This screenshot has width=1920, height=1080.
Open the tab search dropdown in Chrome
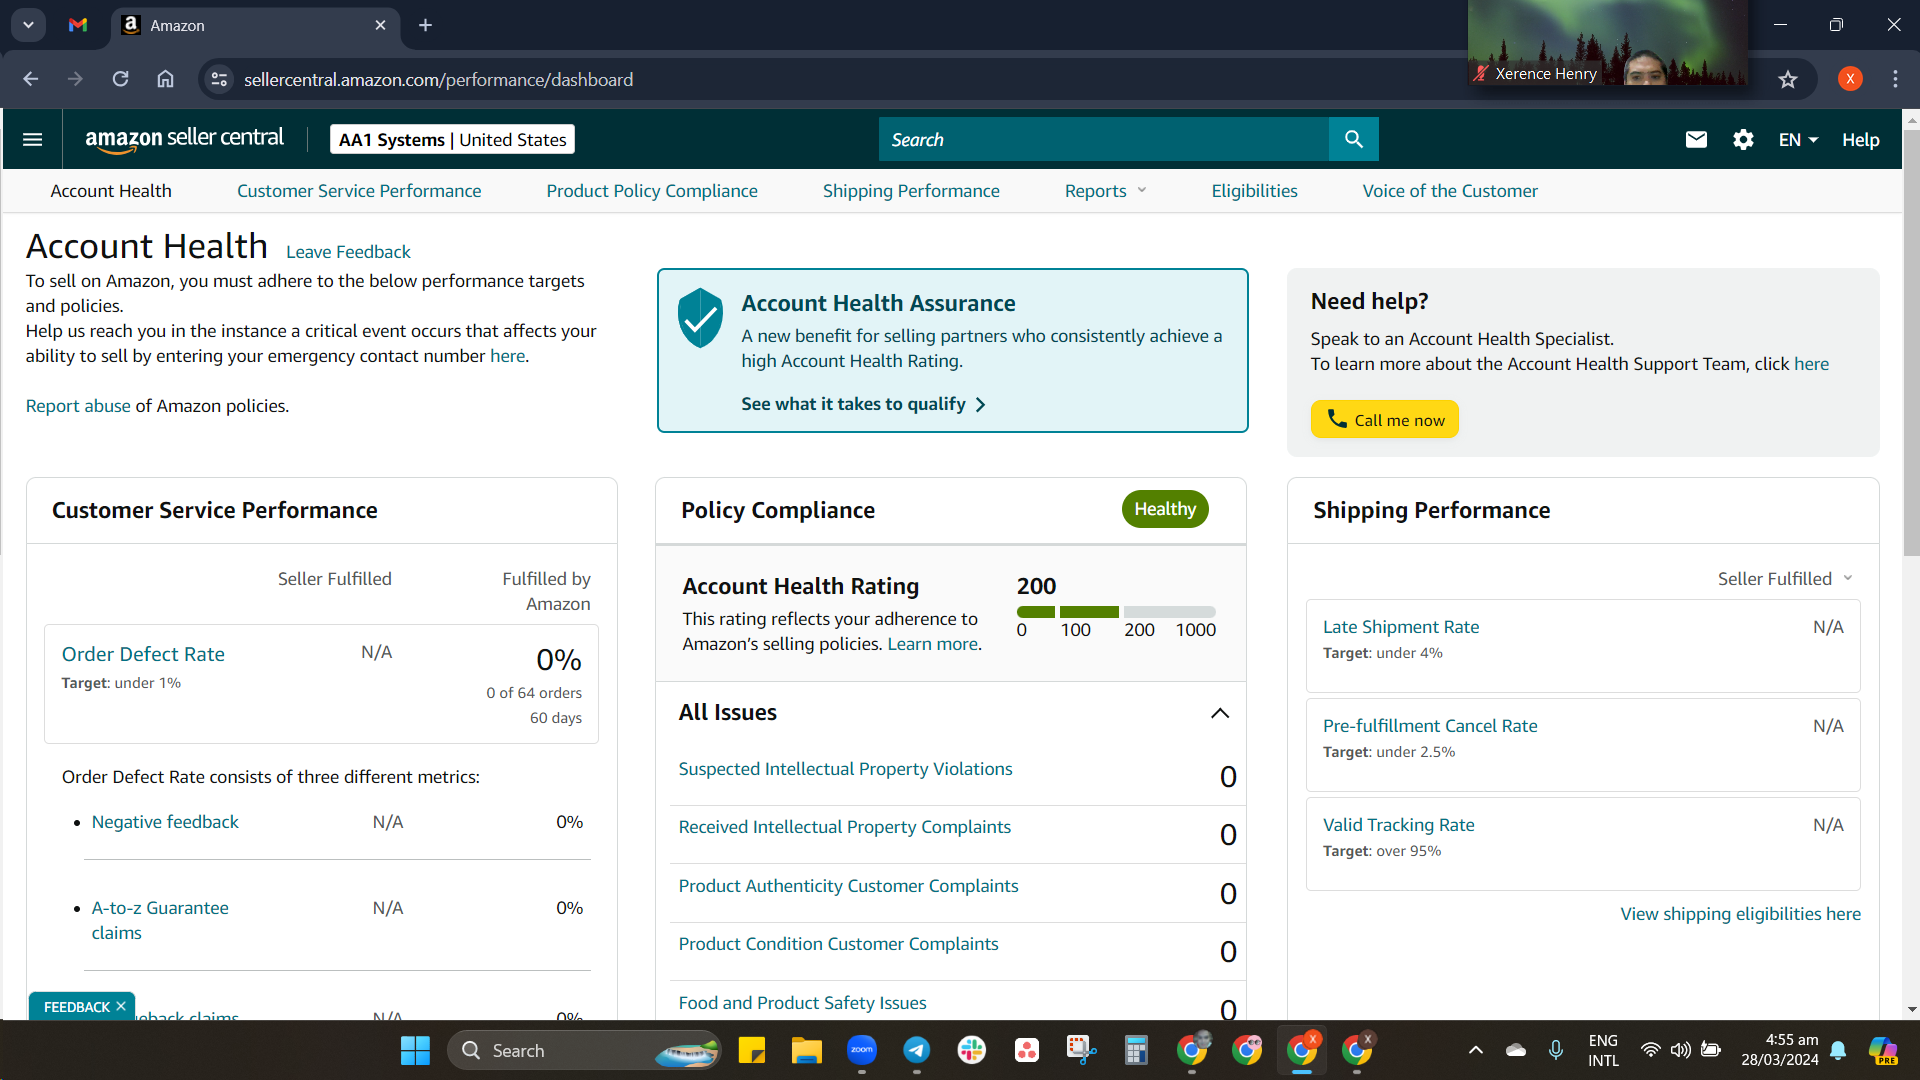tap(28, 25)
